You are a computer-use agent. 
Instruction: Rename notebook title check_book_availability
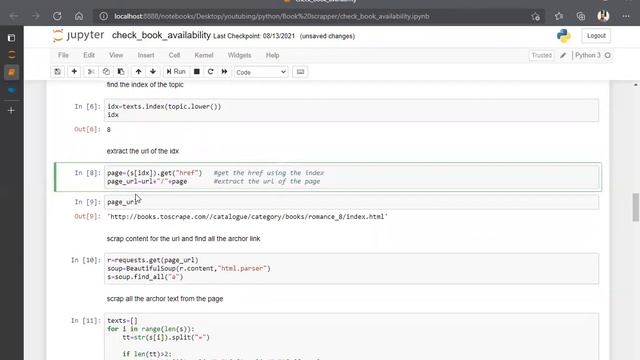161,36
